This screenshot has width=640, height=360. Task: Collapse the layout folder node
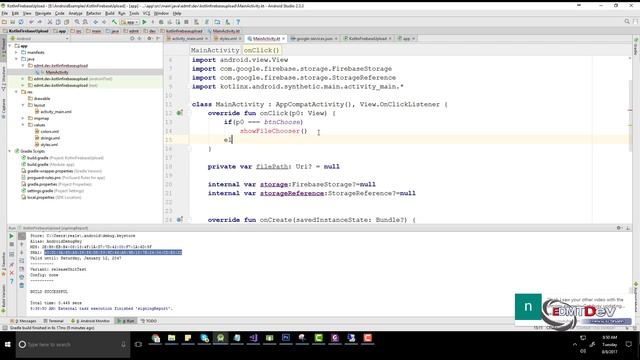pos(23,105)
